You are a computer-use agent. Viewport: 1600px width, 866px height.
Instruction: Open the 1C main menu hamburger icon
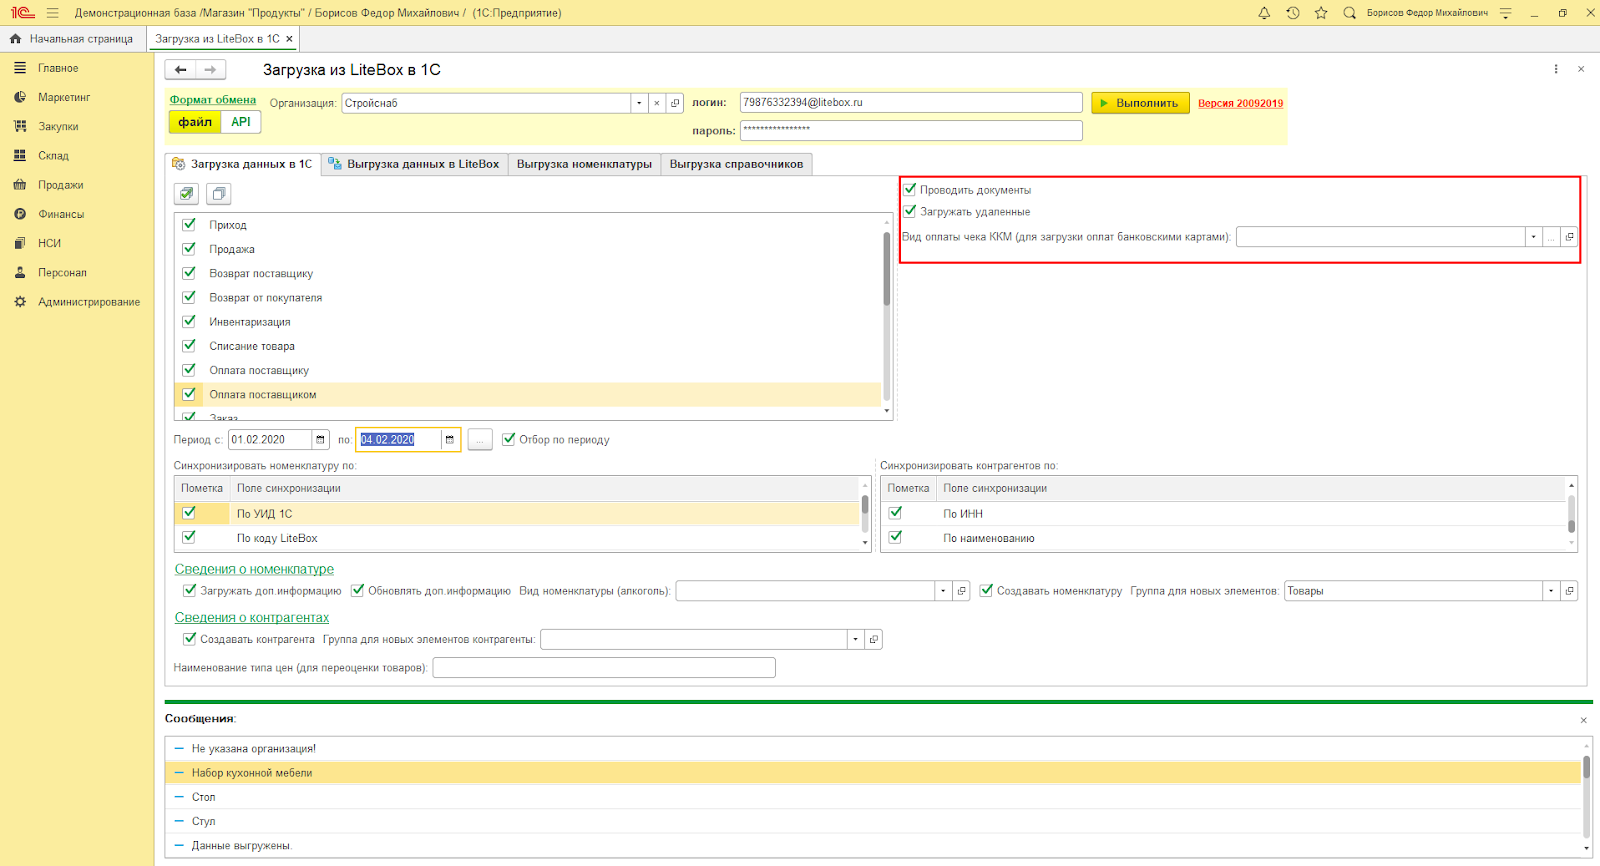(x=52, y=13)
